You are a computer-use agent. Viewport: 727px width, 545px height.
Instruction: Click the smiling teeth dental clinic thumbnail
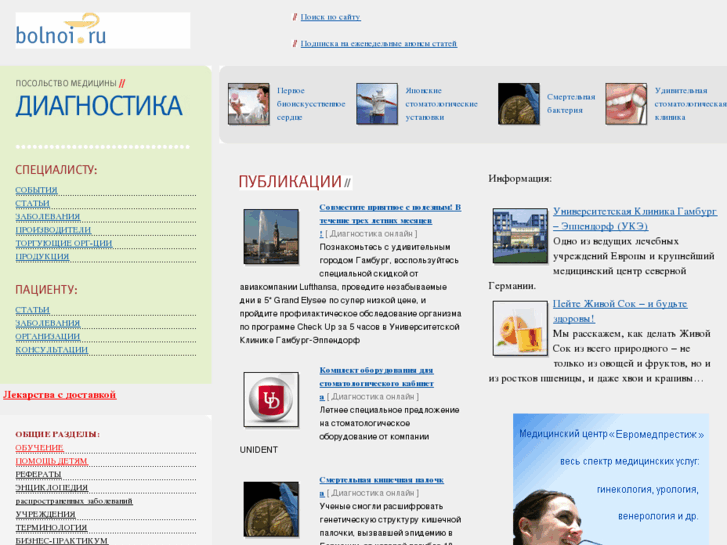tap(625, 104)
